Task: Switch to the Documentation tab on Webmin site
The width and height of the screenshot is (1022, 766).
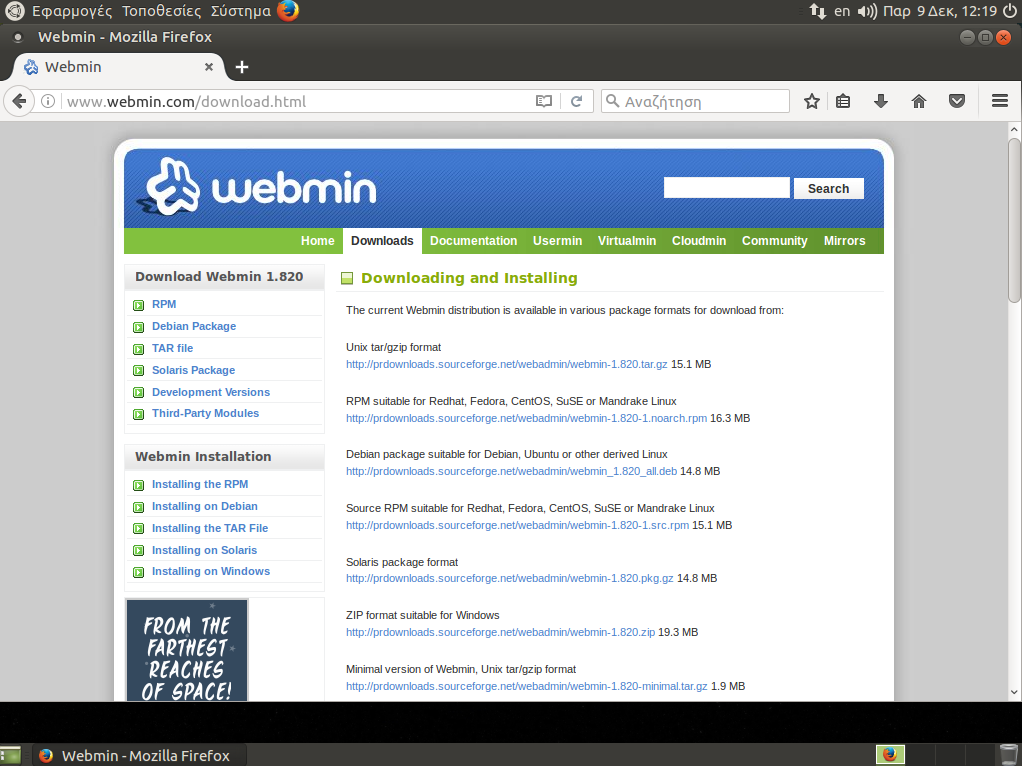Action: coord(473,241)
